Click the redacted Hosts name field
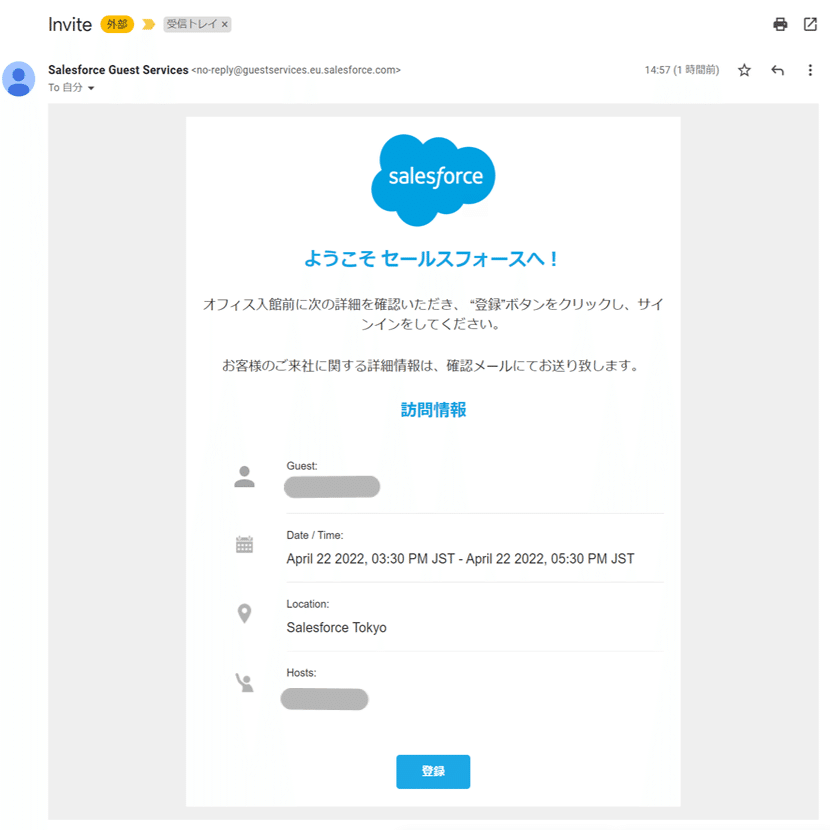 pos(324,699)
